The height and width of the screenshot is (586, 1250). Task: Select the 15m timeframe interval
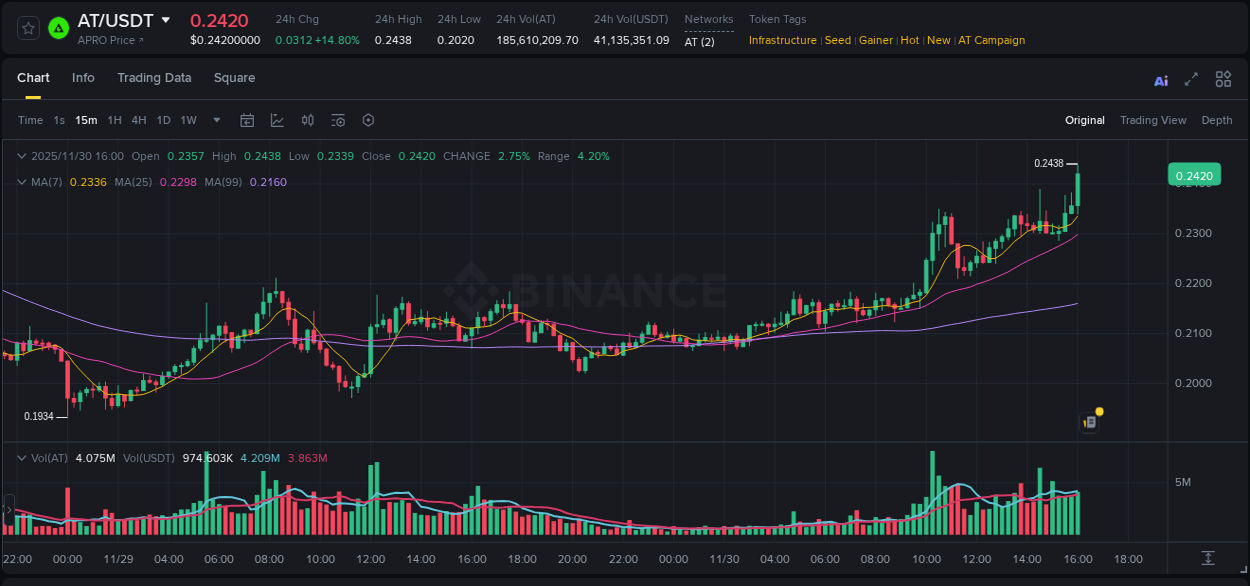click(85, 120)
